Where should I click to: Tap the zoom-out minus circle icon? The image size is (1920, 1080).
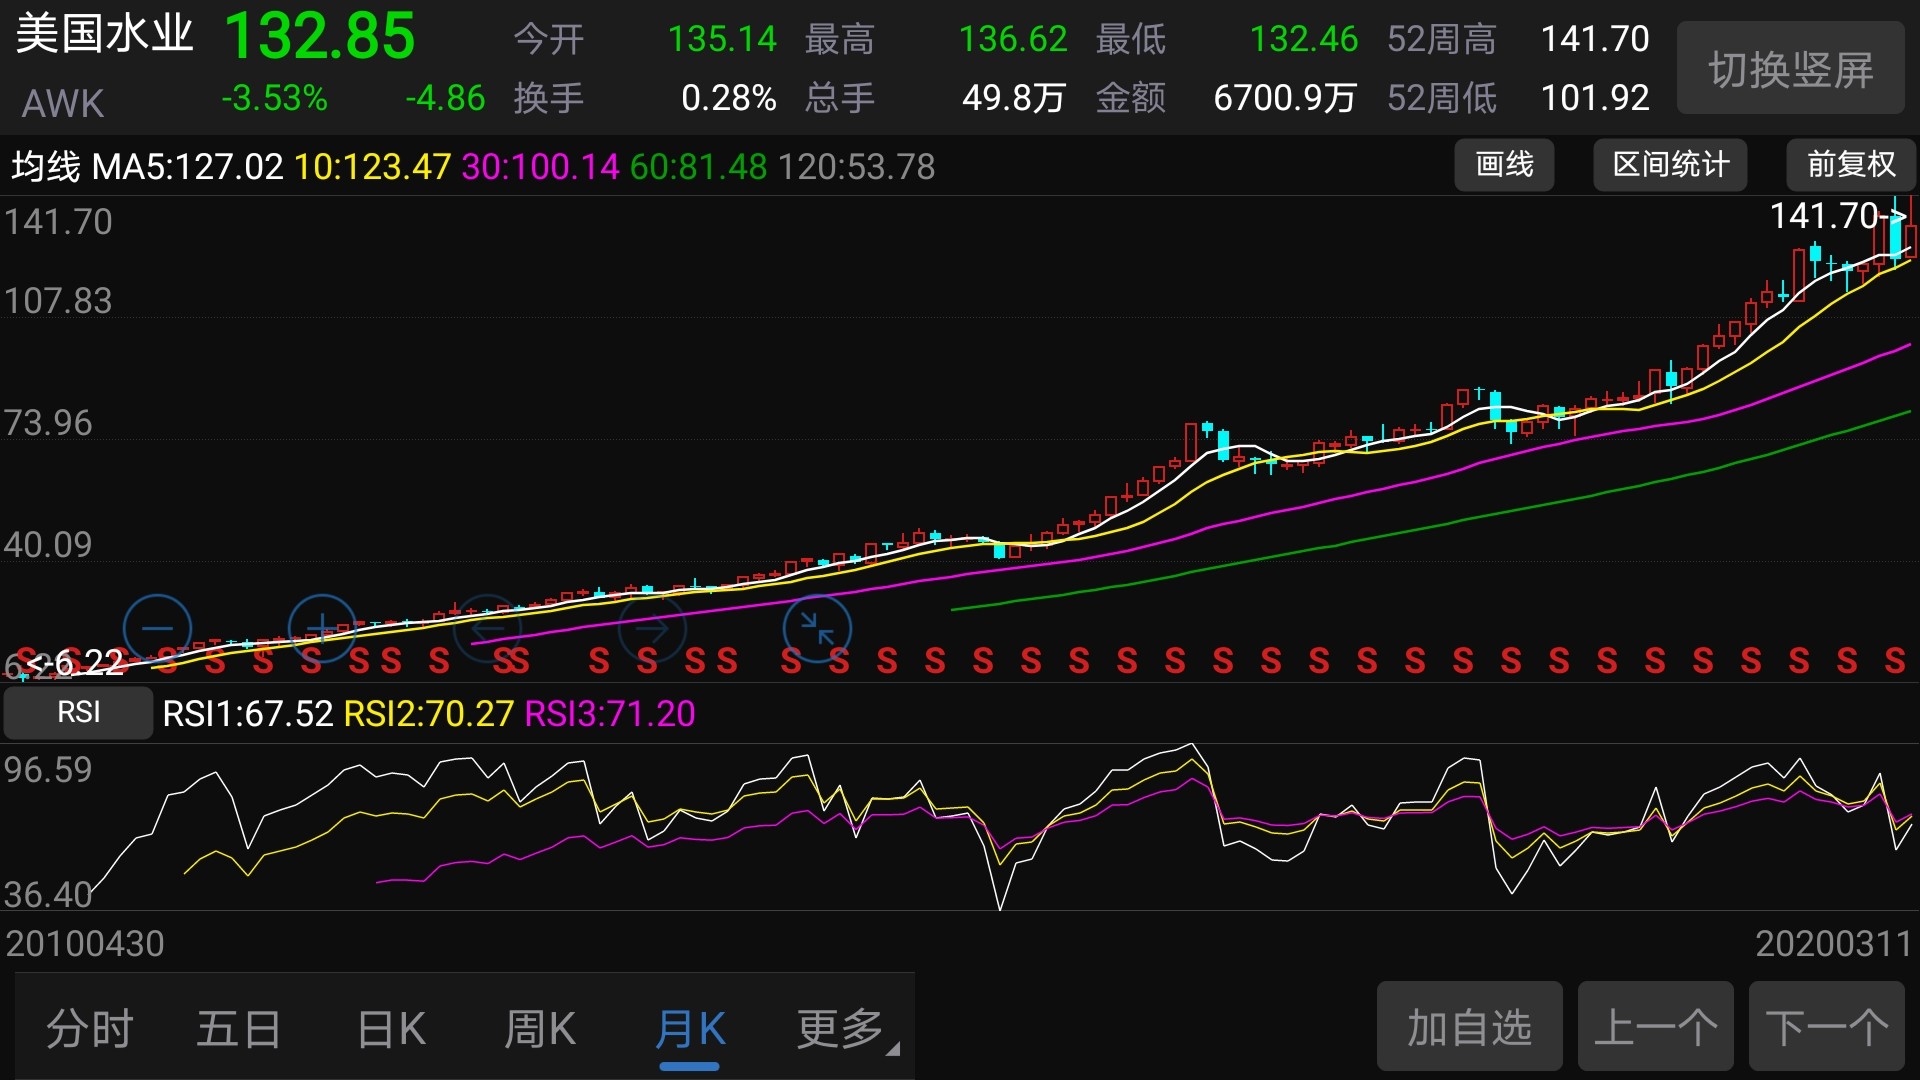157,628
